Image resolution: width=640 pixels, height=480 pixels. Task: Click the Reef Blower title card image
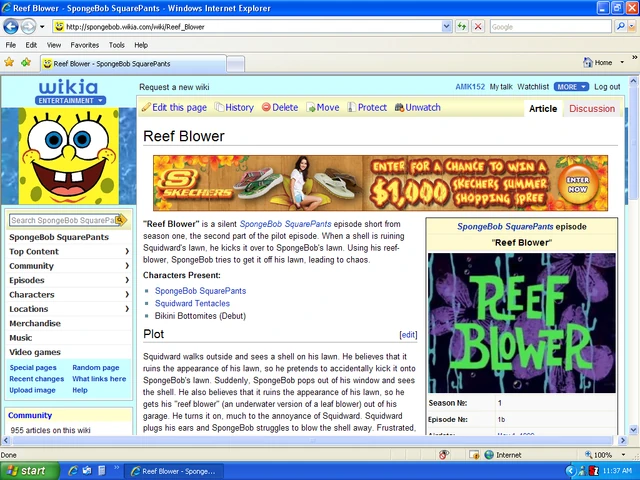pyautogui.click(x=522, y=323)
